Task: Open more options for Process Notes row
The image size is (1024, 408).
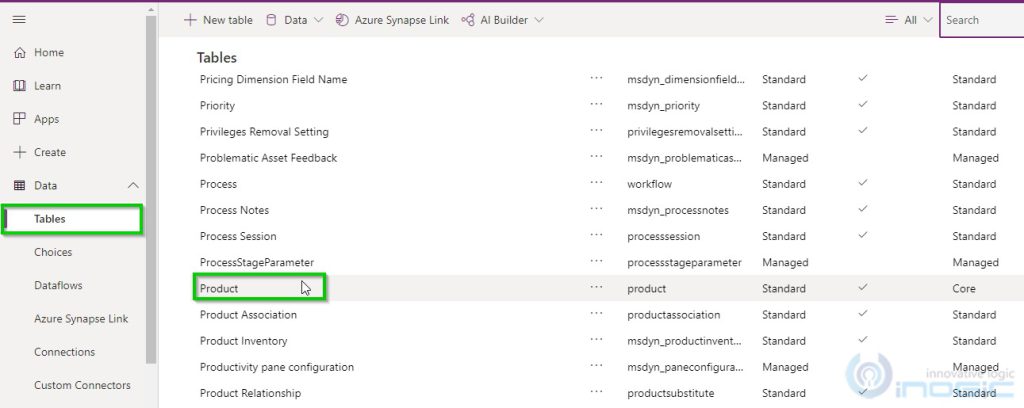Action: 597,210
